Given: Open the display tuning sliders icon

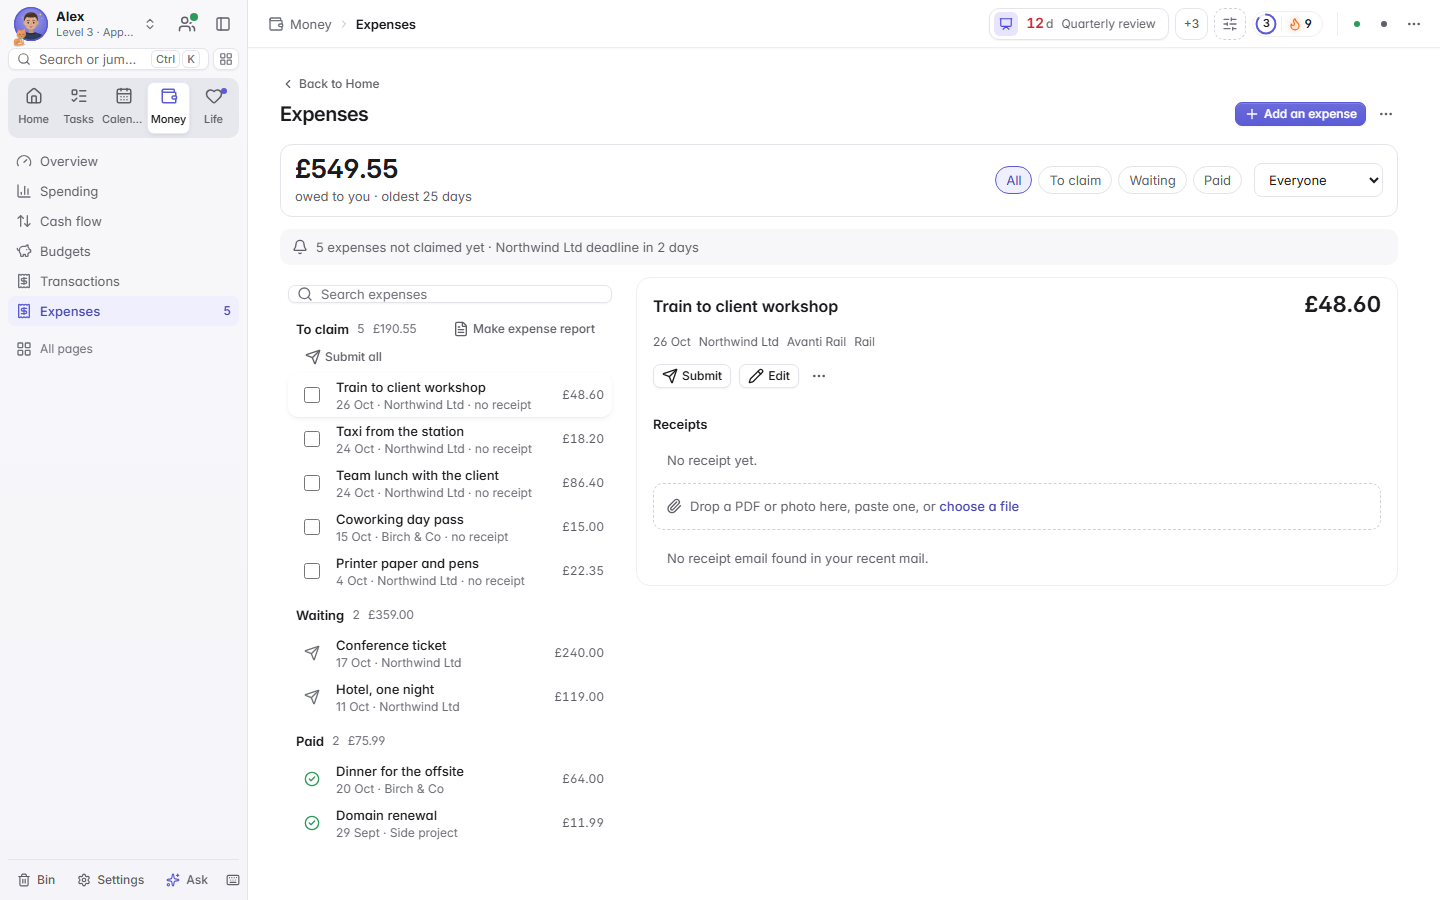Looking at the screenshot, I should 1230,24.
